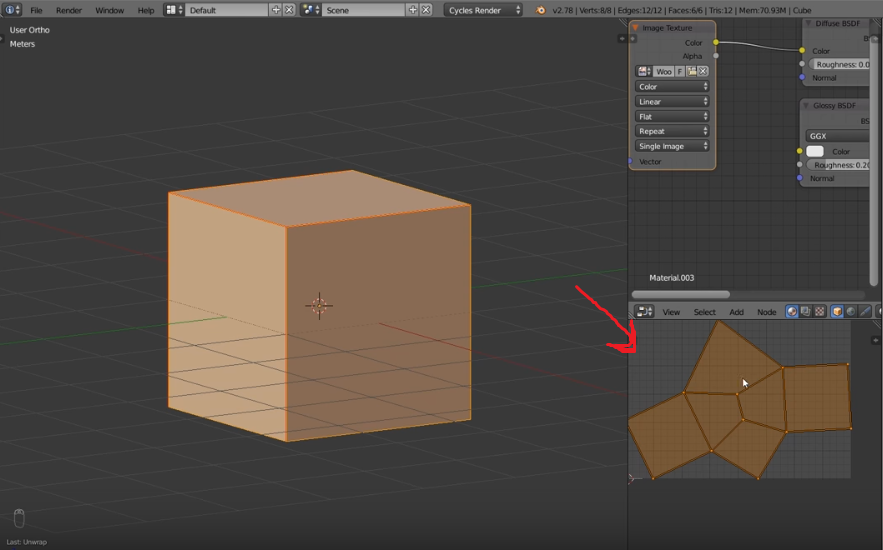Open the GGX distribution dropdown
883x550 pixels.
coord(837,136)
